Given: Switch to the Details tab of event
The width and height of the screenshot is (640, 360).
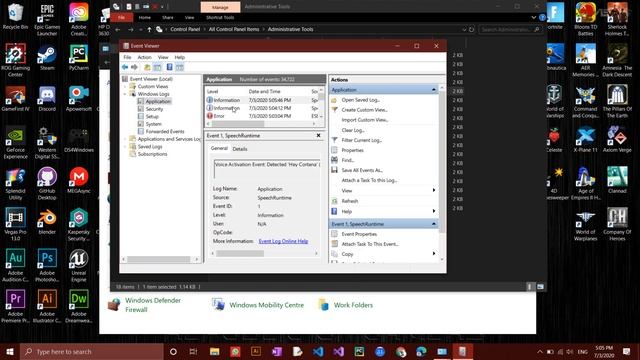Looking at the screenshot, I should click(240, 149).
